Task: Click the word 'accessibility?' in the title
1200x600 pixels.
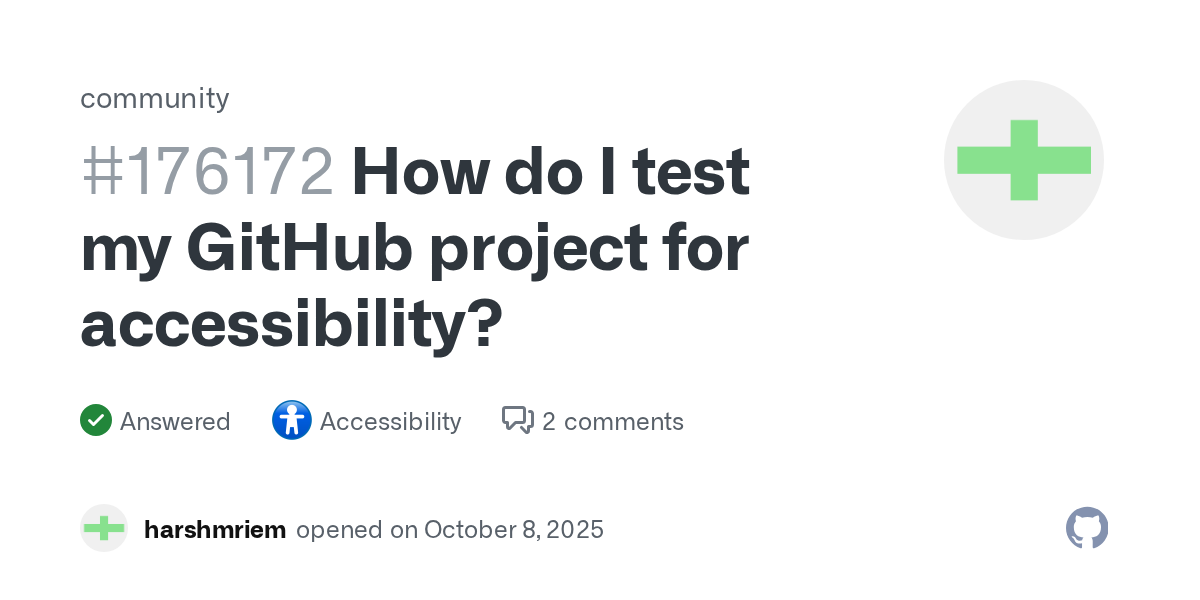Action: (x=291, y=324)
